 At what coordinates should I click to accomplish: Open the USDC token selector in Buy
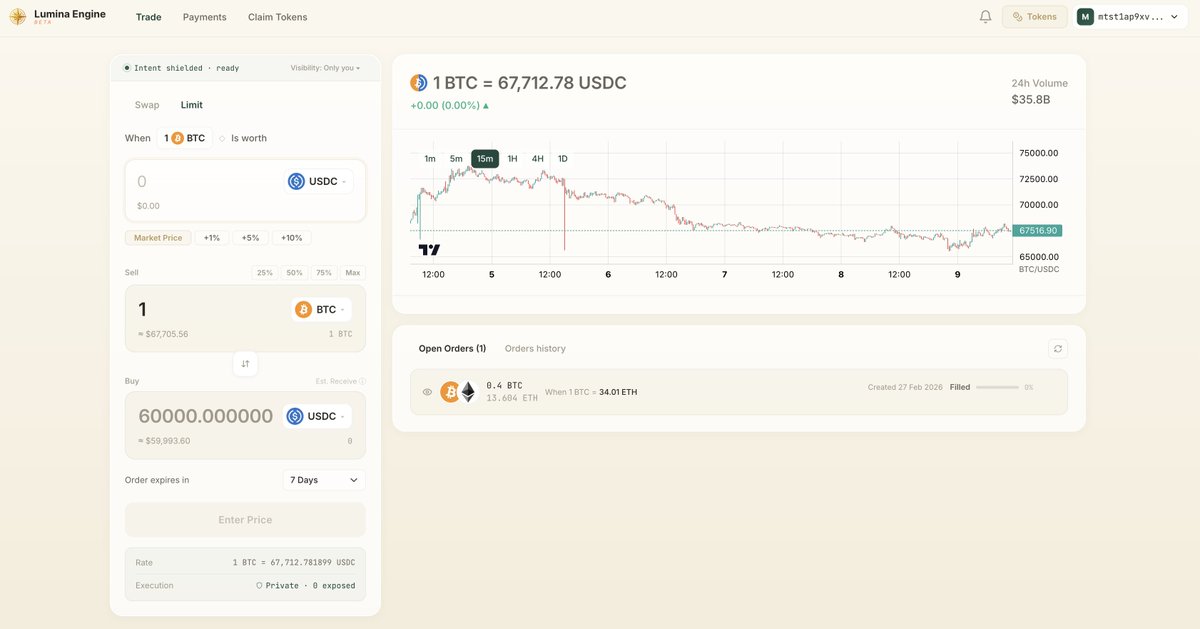(x=316, y=416)
